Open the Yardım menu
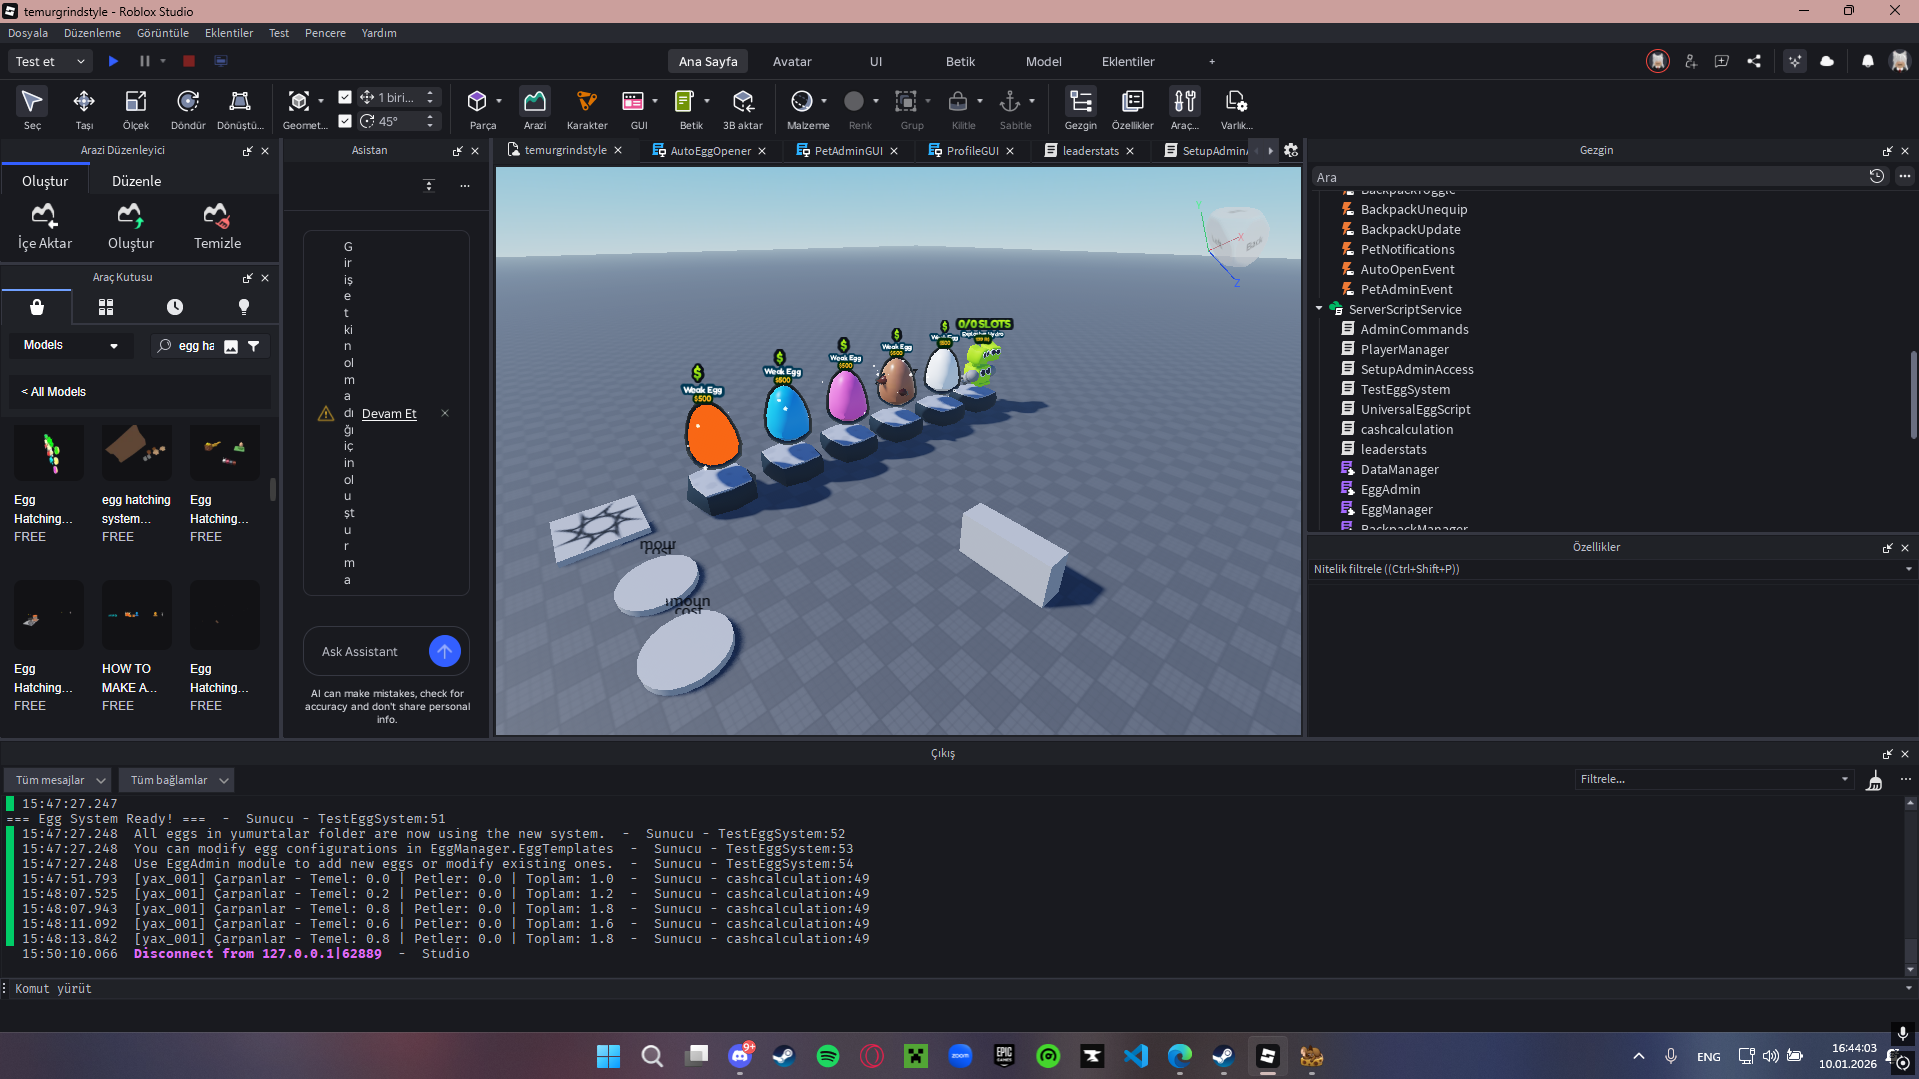Viewport: 1919px width, 1079px height. coord(379,33)
